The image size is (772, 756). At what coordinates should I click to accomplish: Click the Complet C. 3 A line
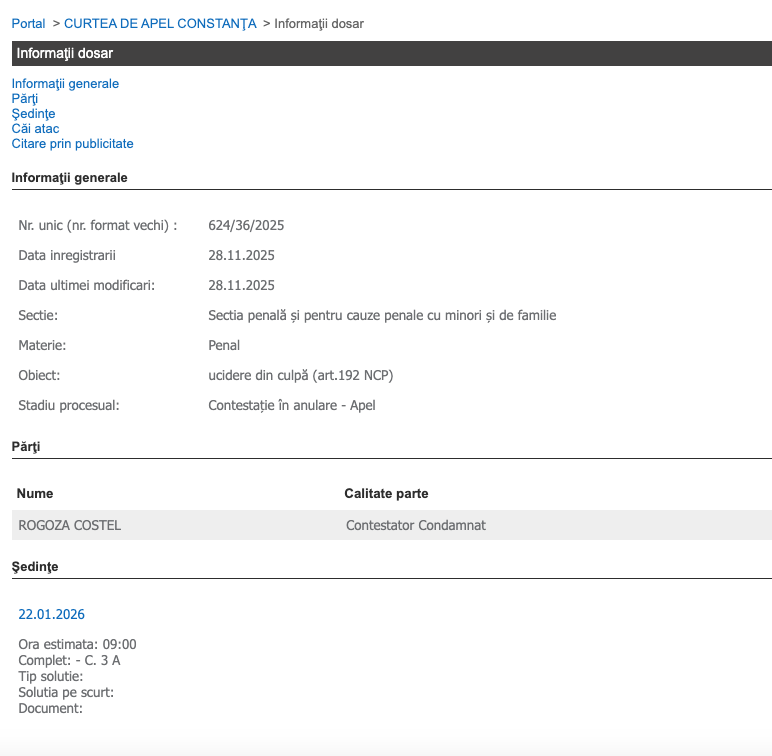(x=69, y=661)
